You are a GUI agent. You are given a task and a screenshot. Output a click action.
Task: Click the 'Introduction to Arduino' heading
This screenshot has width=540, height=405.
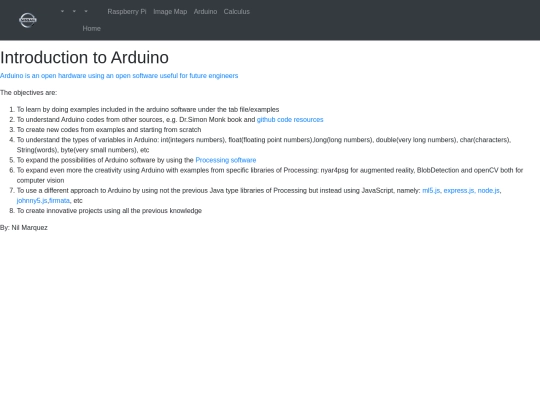(x=84, y=58)
